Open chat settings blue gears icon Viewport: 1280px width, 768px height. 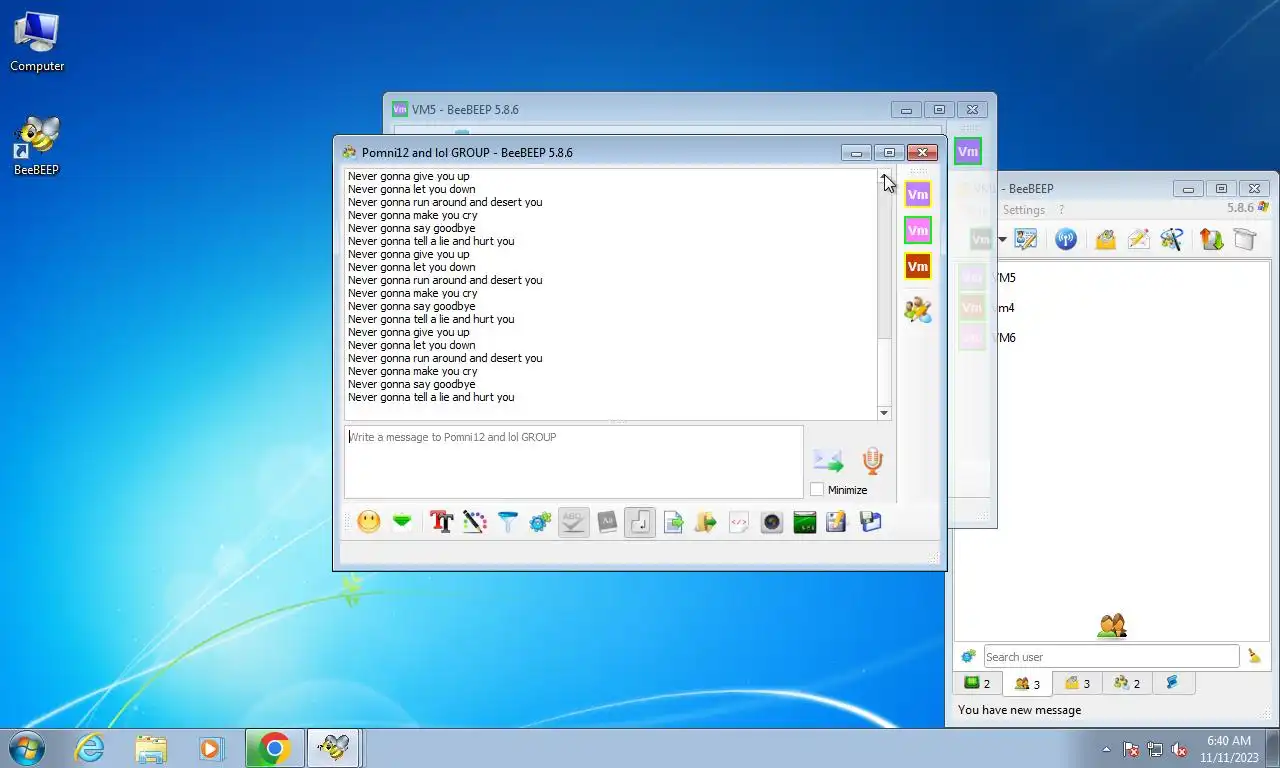(540, 522)
